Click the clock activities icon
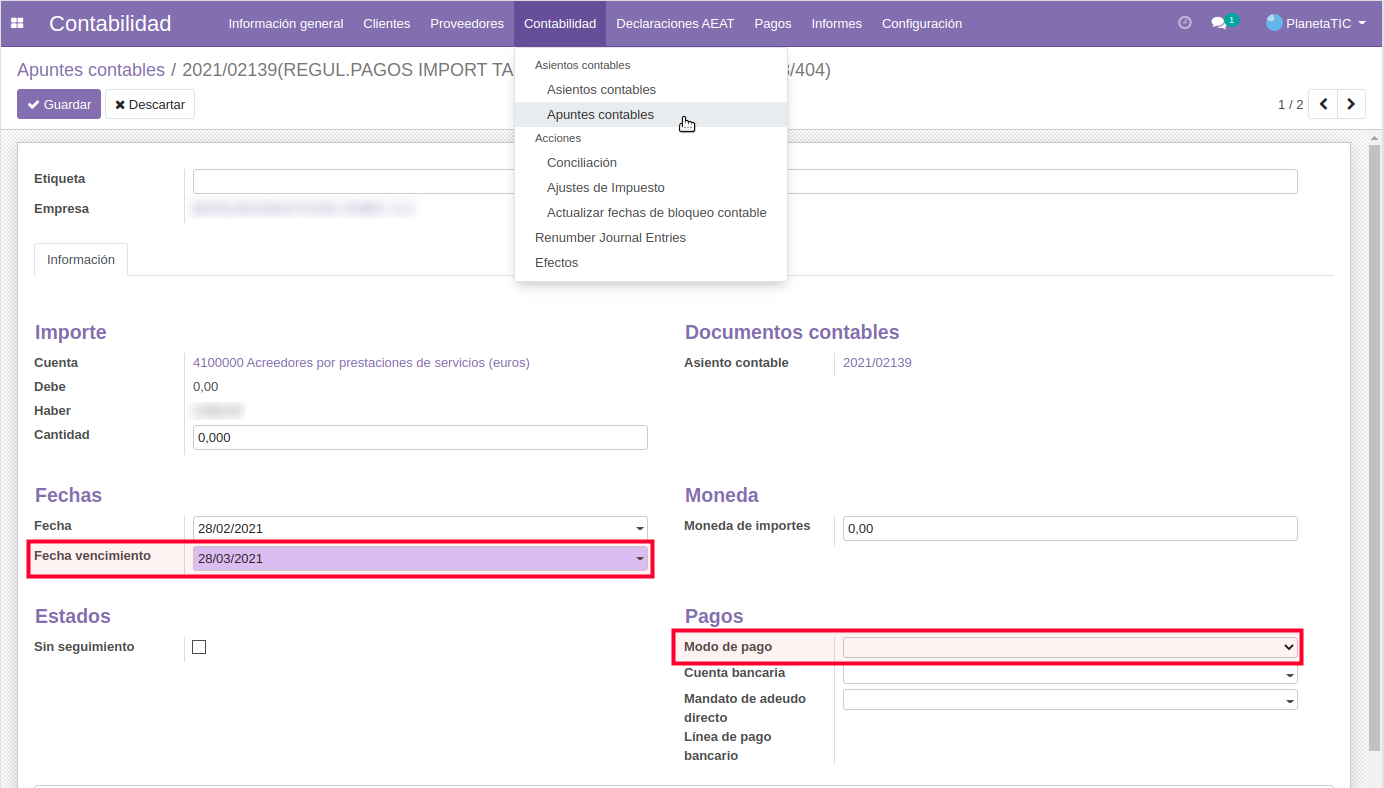 [x=1185, y=23]
